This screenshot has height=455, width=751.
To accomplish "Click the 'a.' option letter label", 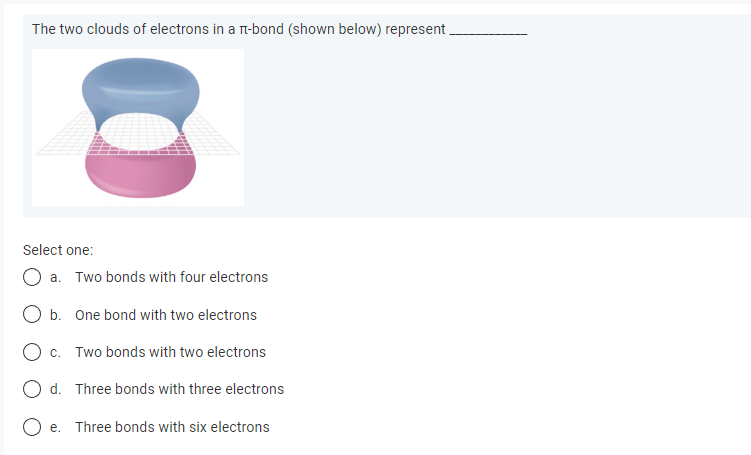I will [56, 277].
